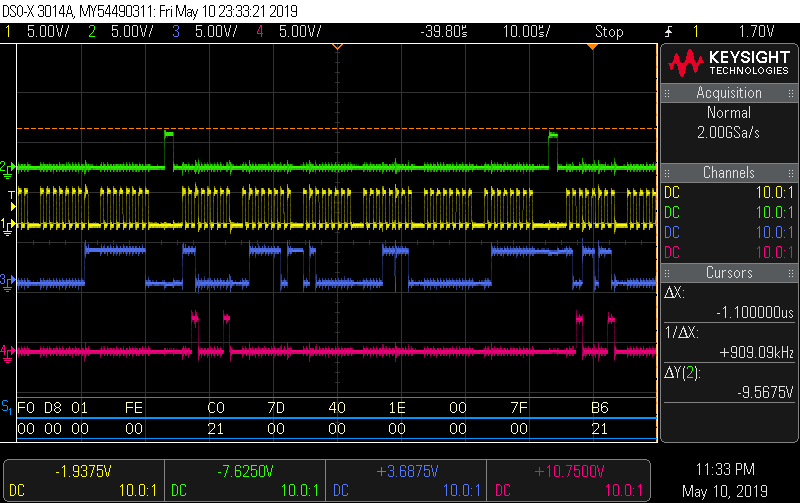This screenshot has height=503, width=800.
Task: Click the channel 2 ground marker
Action: pyautogui.click(x=8, y=169)
